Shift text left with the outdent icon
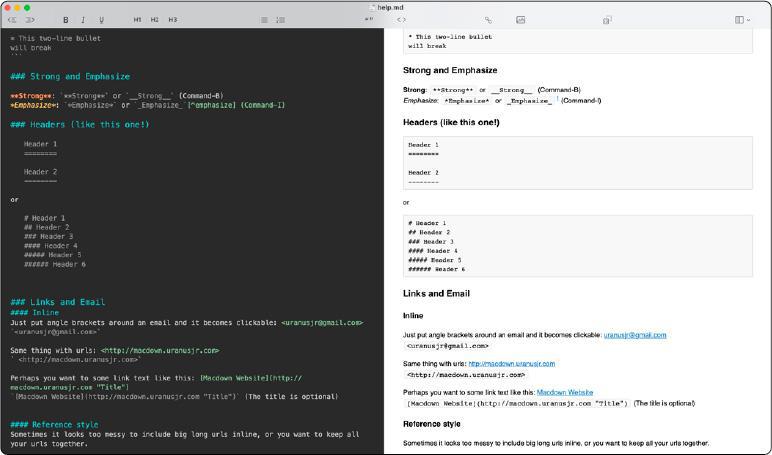 click(12, 20)
